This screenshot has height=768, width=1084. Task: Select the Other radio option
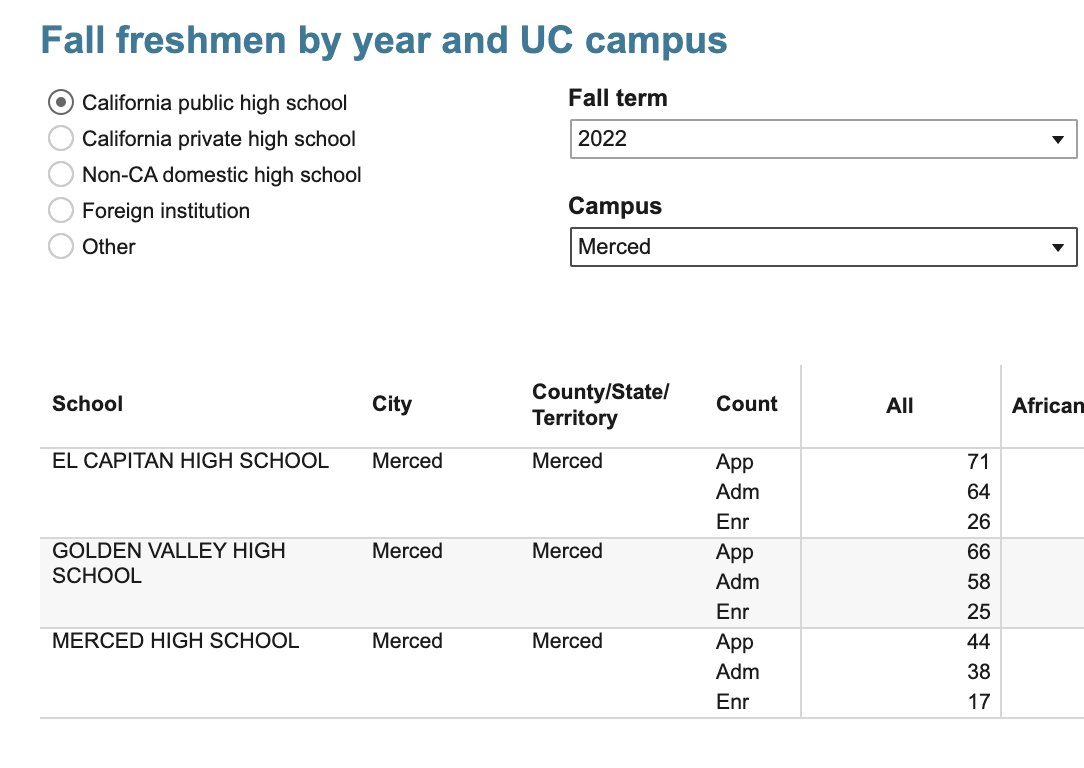pyautogui.click(x=61, y=246)
